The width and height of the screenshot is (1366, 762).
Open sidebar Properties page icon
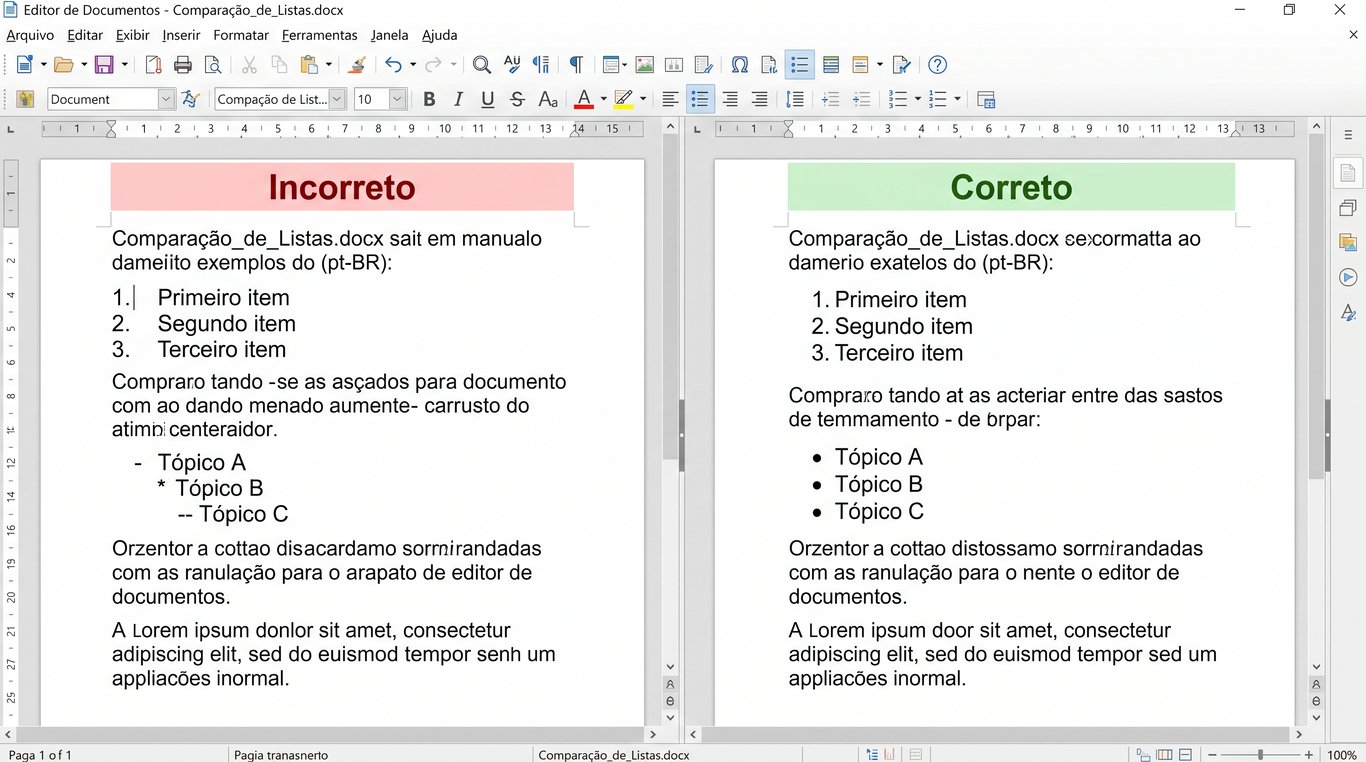pos(1348,173)
